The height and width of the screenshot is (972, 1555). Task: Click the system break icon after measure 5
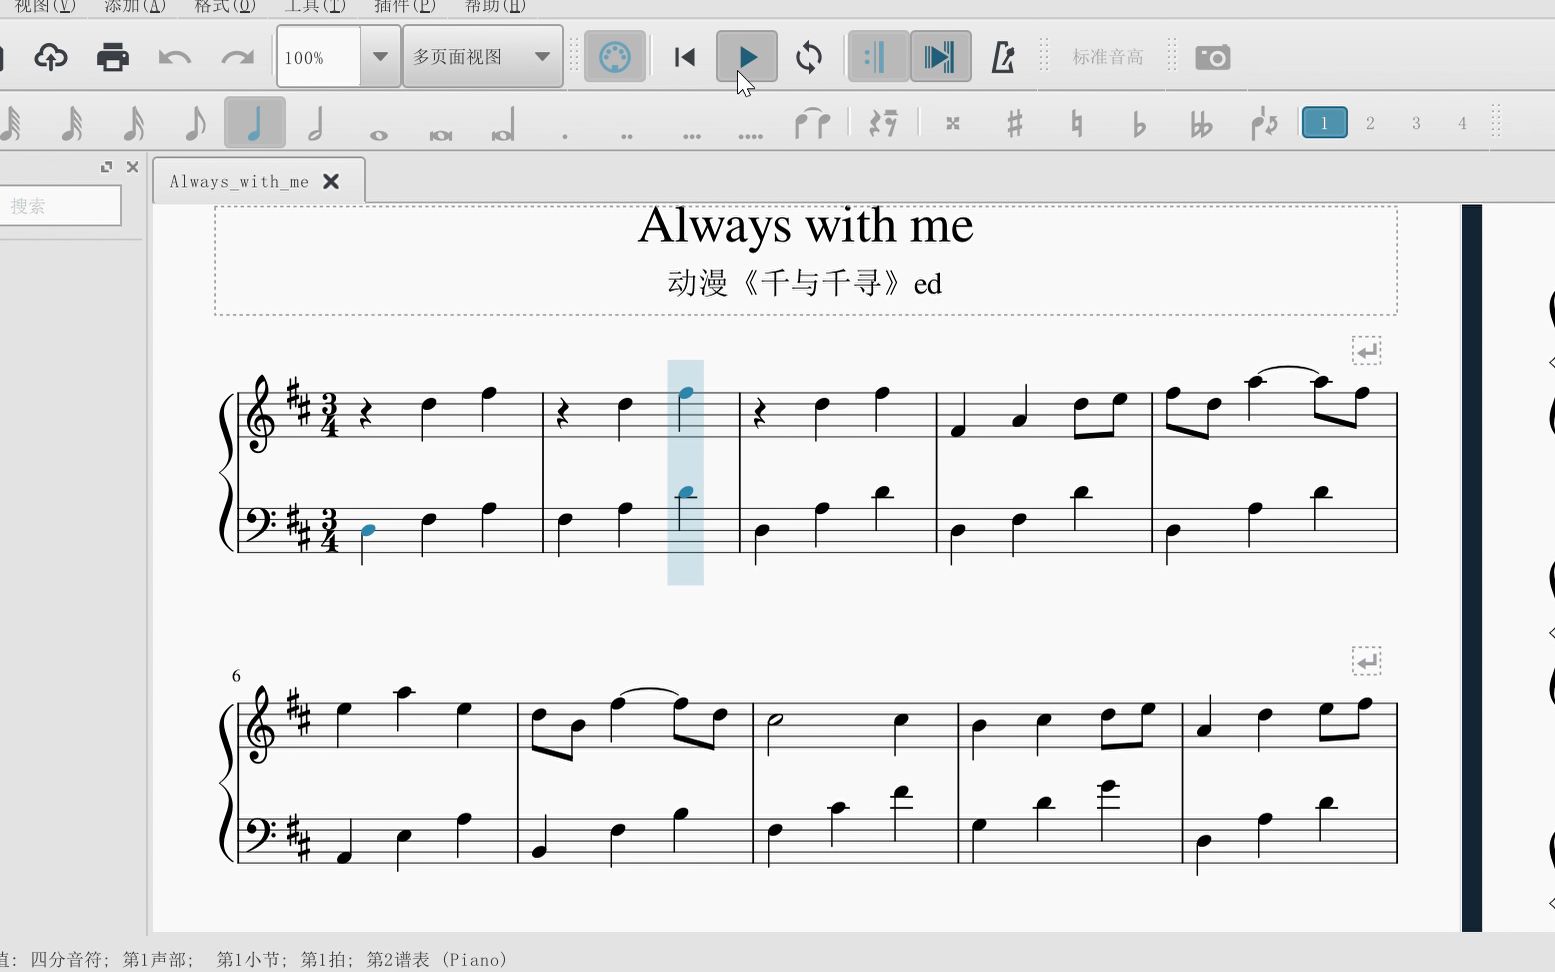point(1366,351)
